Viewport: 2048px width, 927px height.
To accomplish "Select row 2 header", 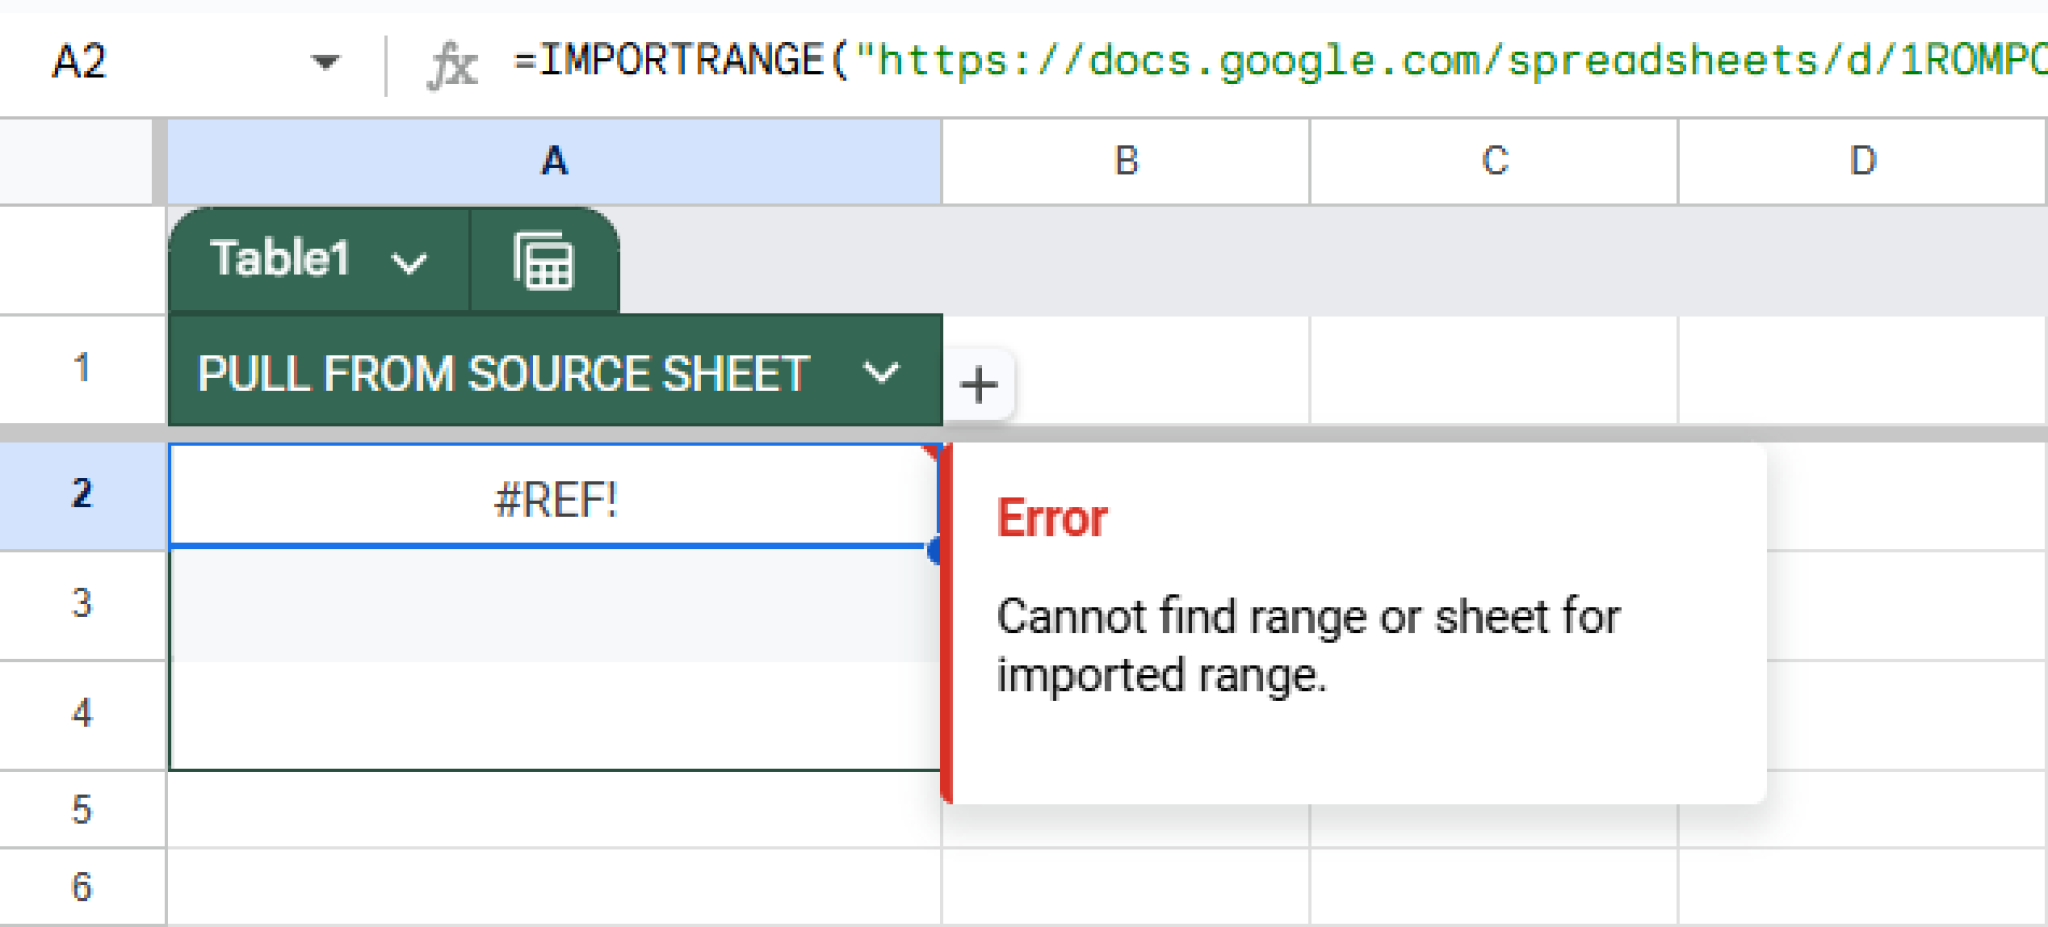I will click(82, 495).
